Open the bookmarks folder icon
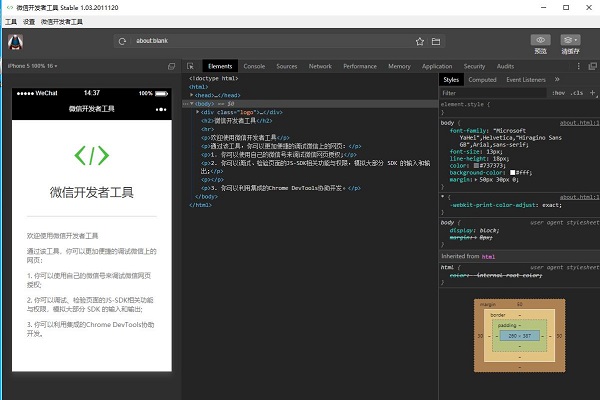This screenshot has width=600, height=400. (x=436, y=41)
